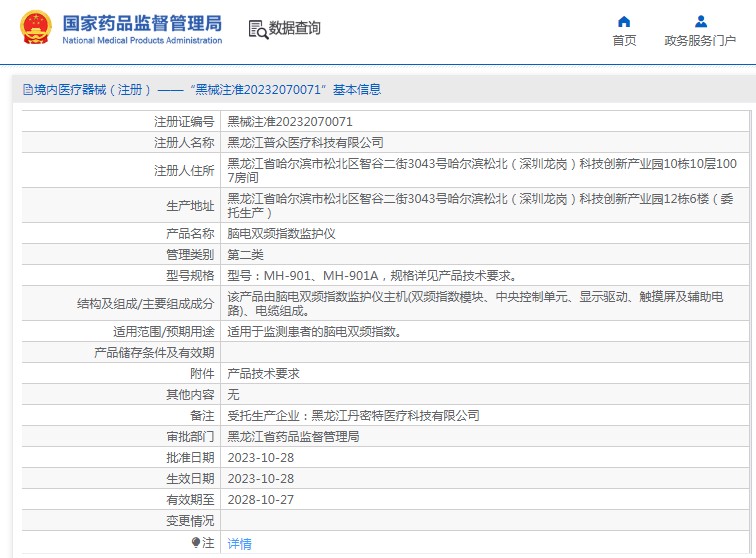Click 国家药品监督管理局 site title
Viewport: 756px width, 558px height.
tap(142, 23)
